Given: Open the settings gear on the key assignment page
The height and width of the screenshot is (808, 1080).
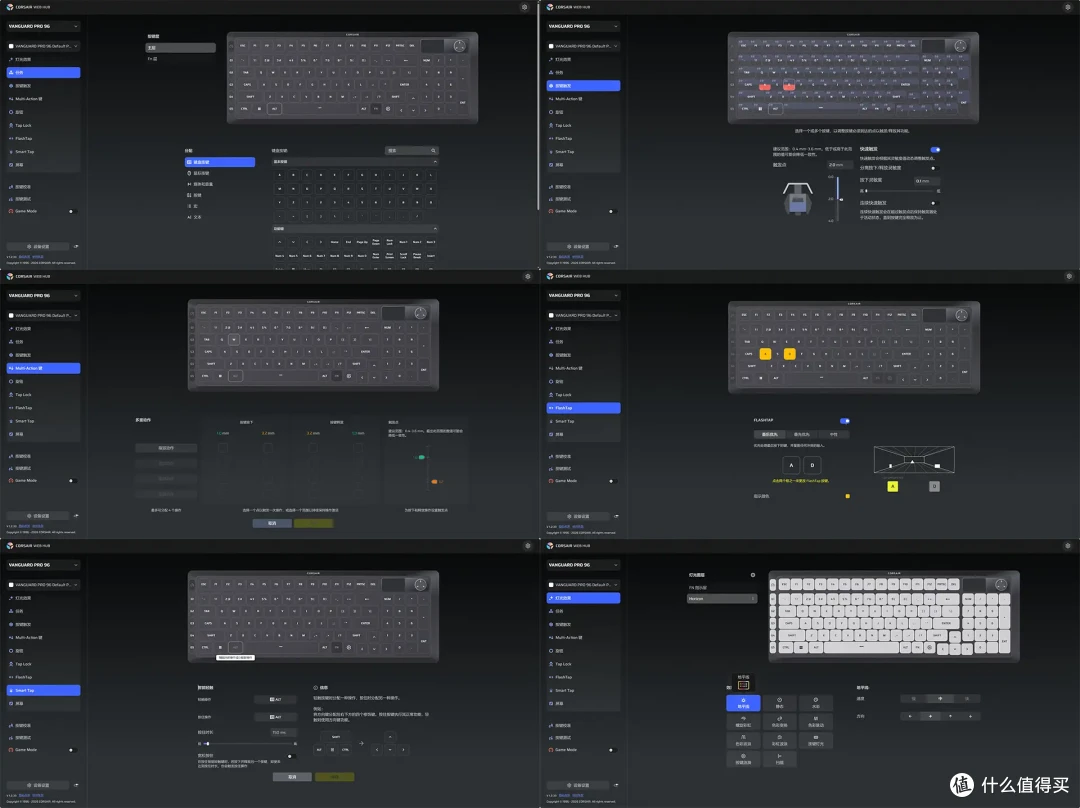Looking at the screenshot, I should point(524,7).
